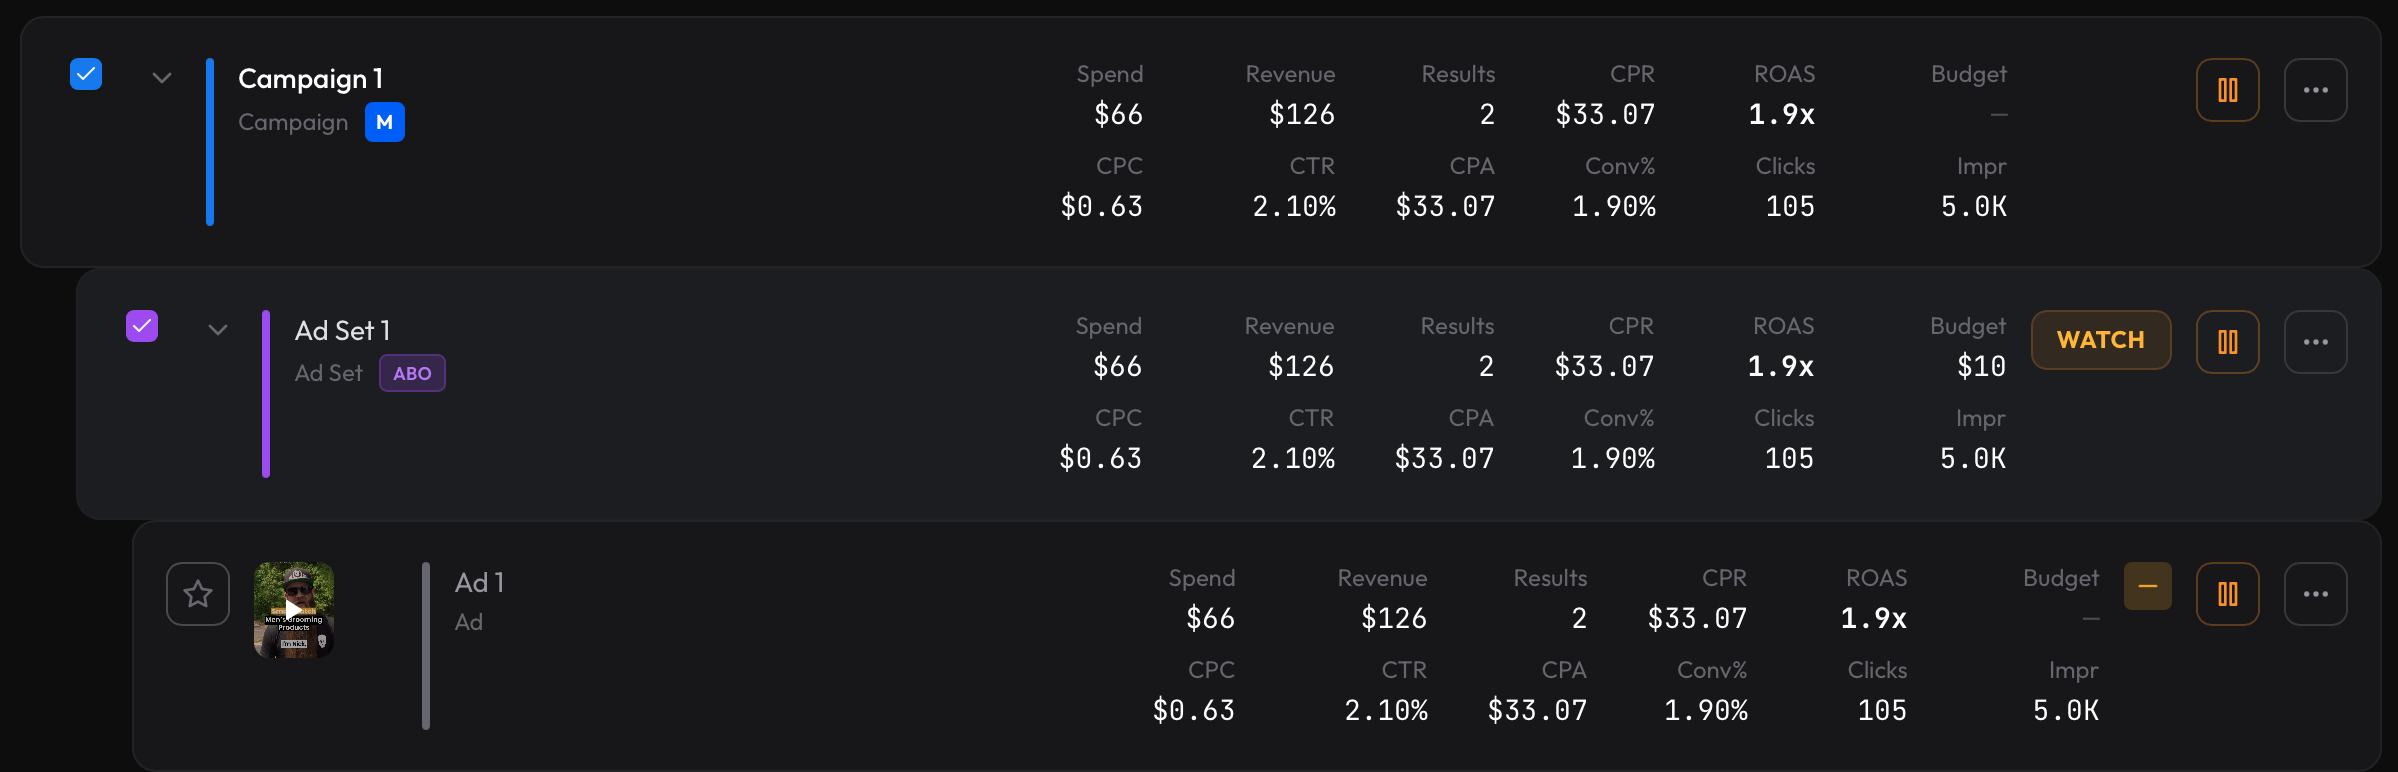Open the Ad 1 video thumbnail
The width and height of the screenshot is (2398, 772).
coord(294,609)
